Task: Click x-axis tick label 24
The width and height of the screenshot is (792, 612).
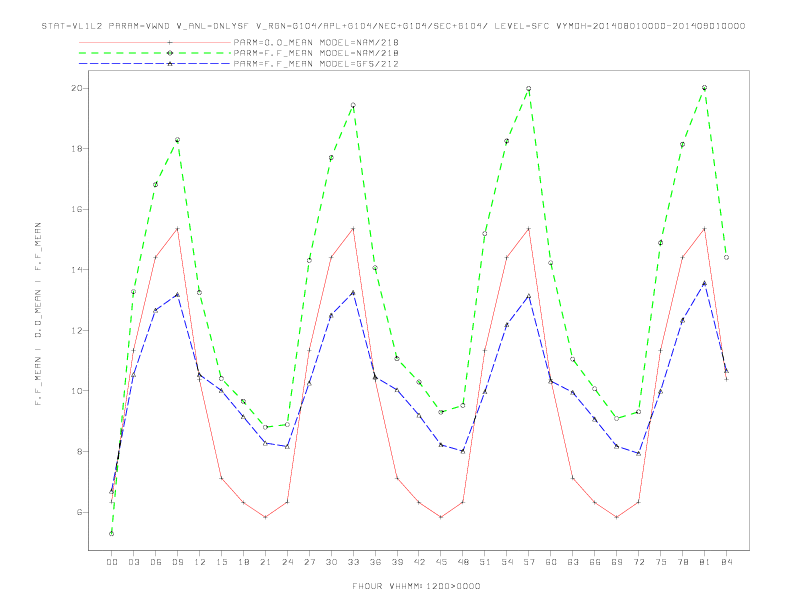Action: click(287, 562)
